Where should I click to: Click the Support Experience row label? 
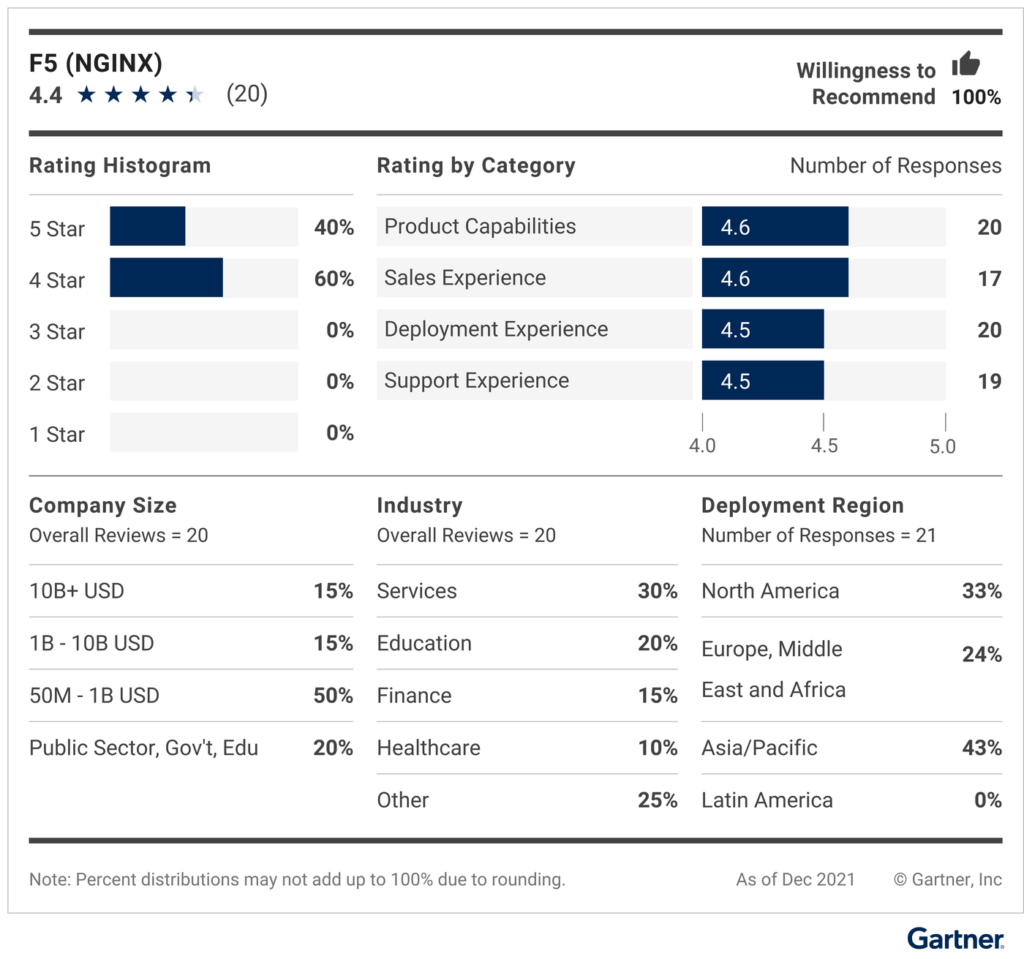[477, 380]
